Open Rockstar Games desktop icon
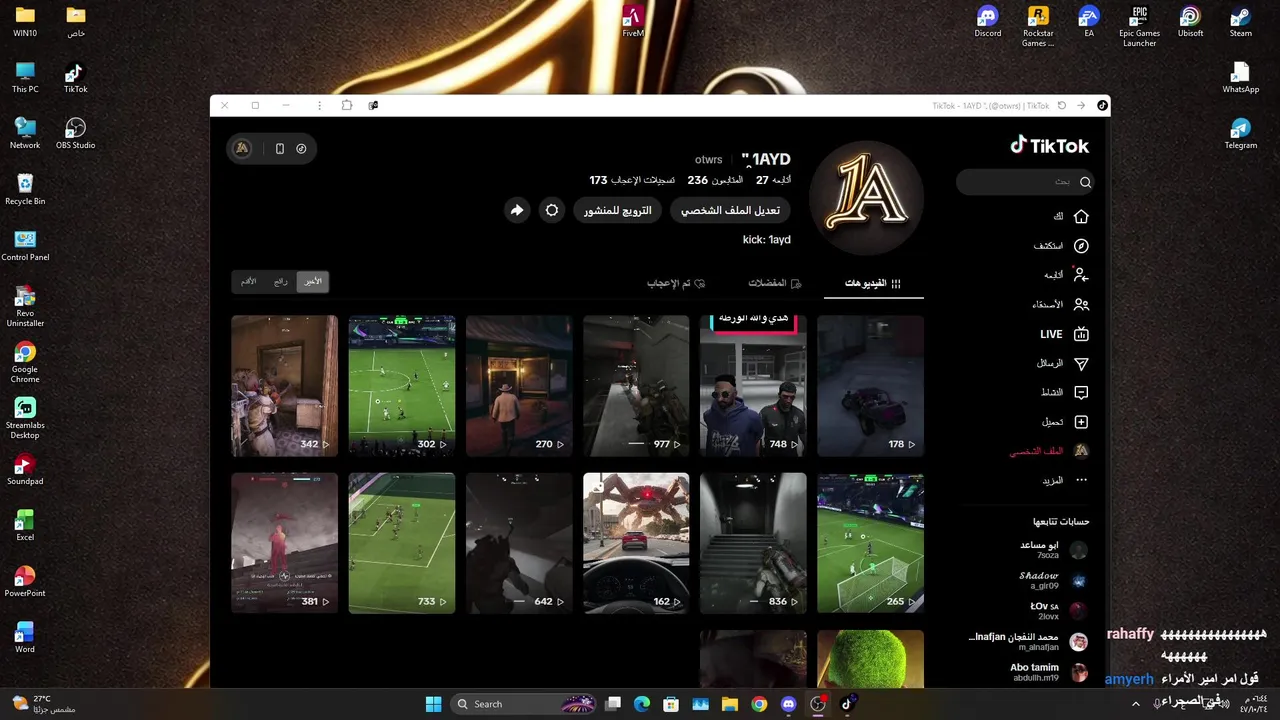Image resolution: width=1280 pixels, height=720 pixels. 1038,27
